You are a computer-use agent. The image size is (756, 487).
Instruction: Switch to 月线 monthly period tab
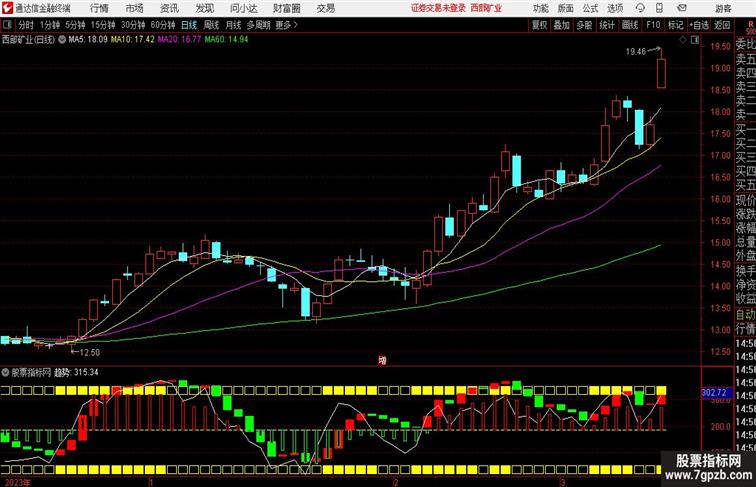pyautogui.click(x=233, y=25)
